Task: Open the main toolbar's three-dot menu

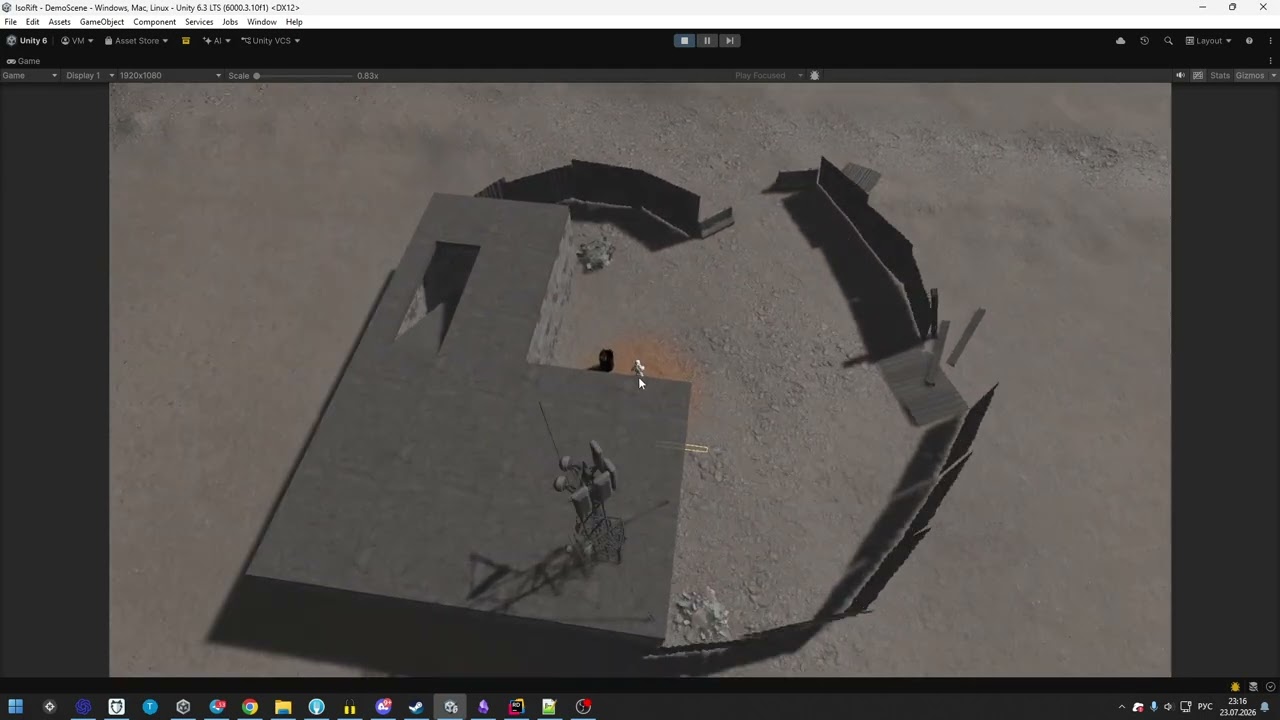Action: (1270, 41)
